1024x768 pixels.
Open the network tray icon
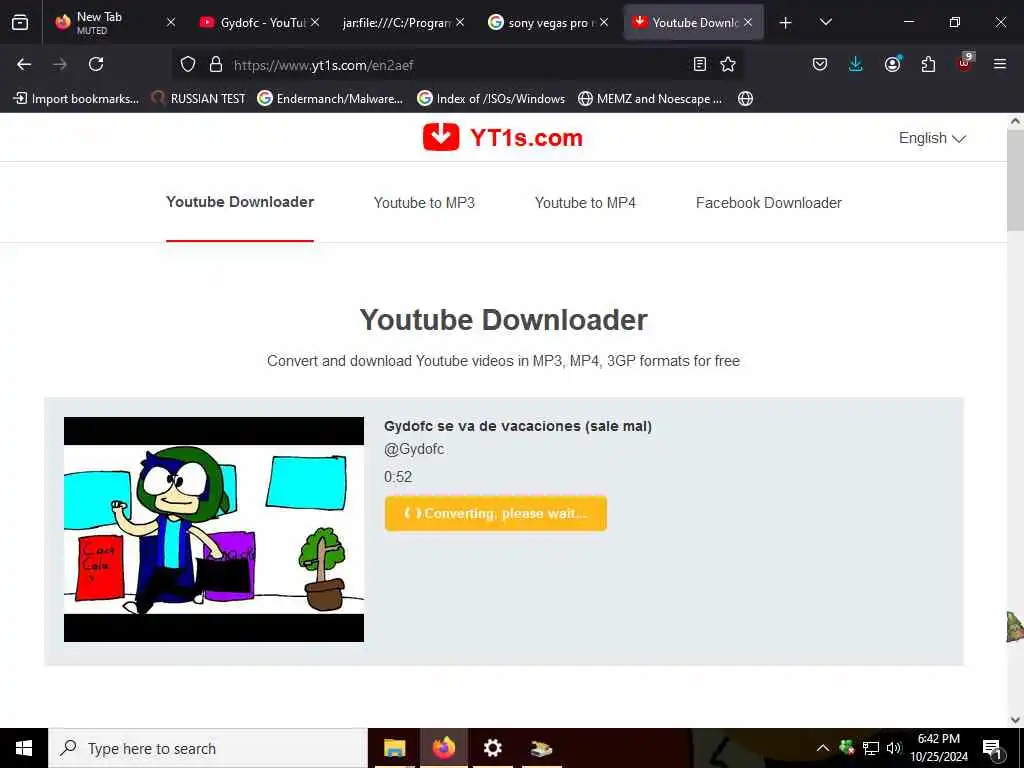click(871, 748)
